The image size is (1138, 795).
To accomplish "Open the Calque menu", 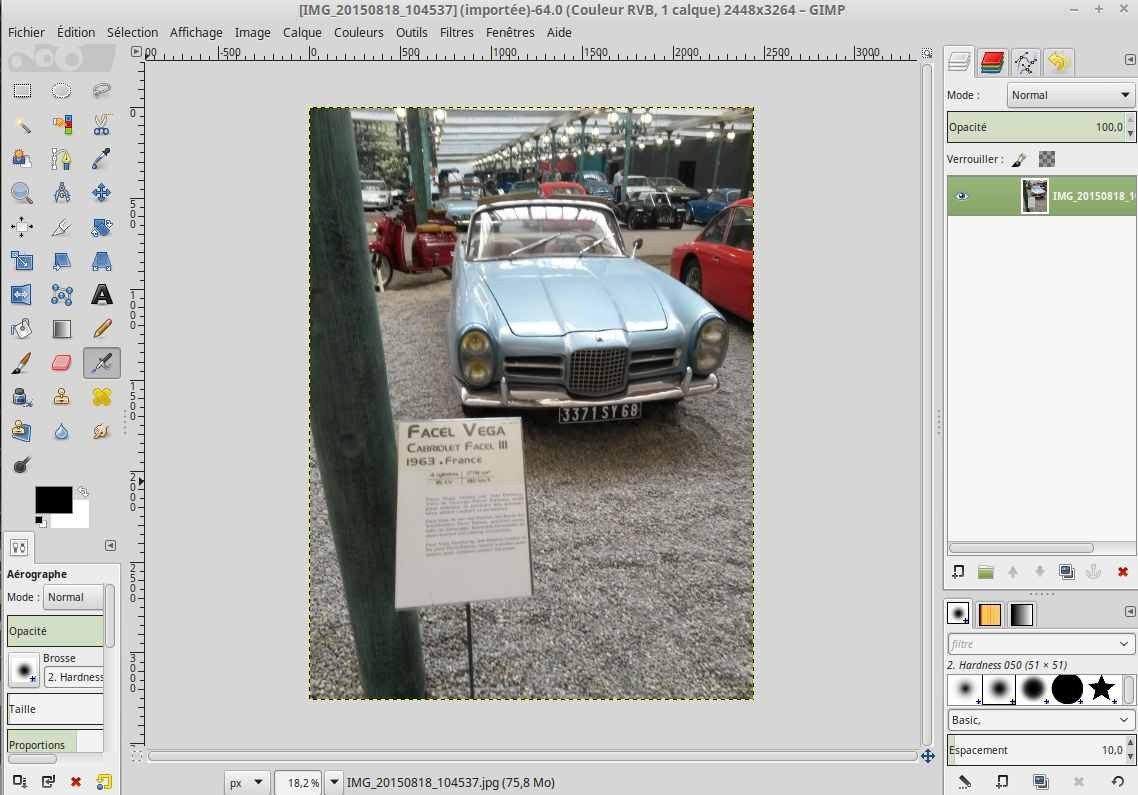I will [x=302, y=32].
